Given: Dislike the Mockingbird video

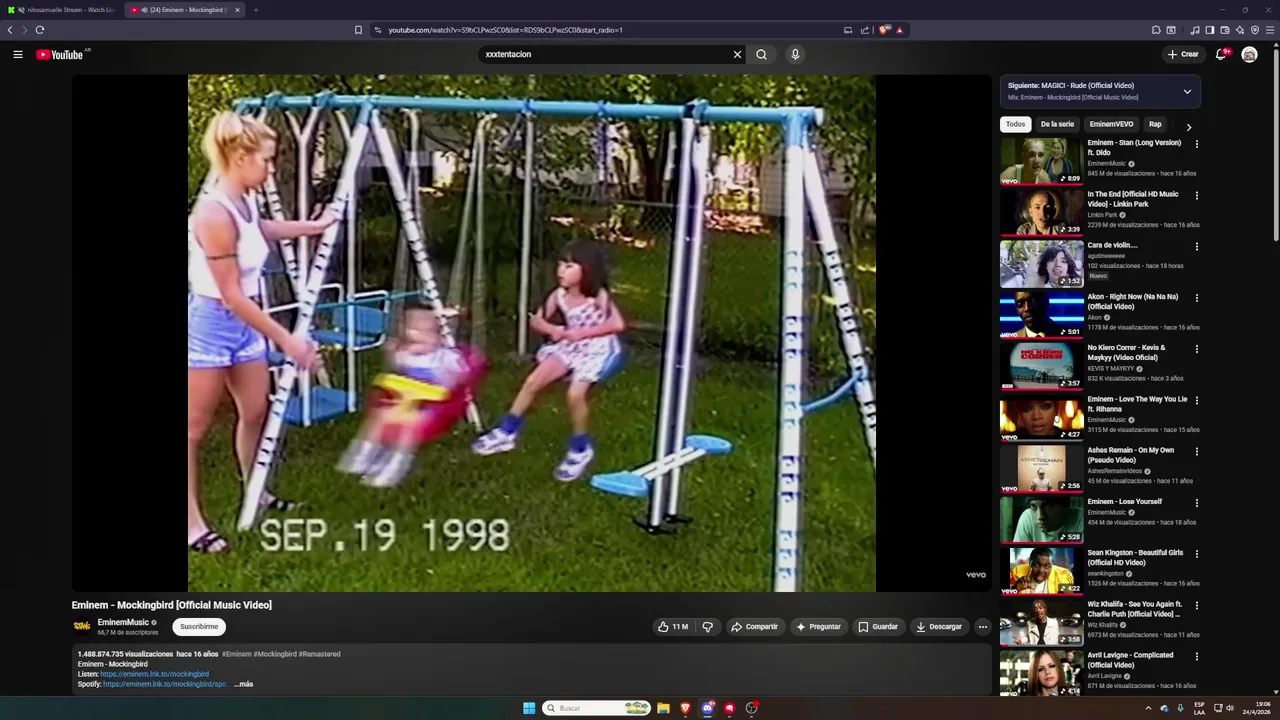Looking at the screenshot, I should pyautogui.click(x=707, y=627).
